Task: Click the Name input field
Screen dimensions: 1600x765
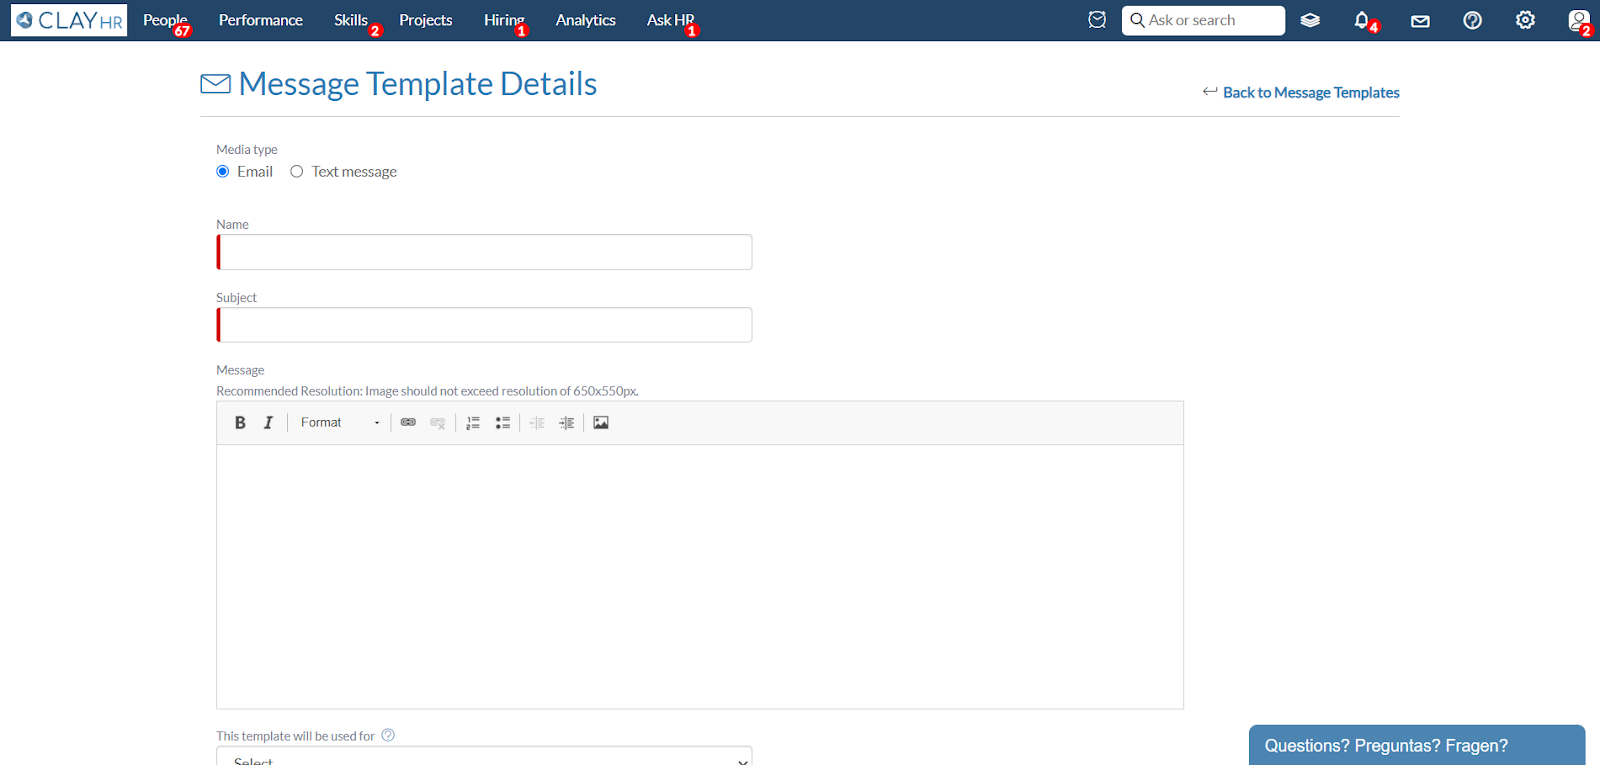Action: point(484,252)
